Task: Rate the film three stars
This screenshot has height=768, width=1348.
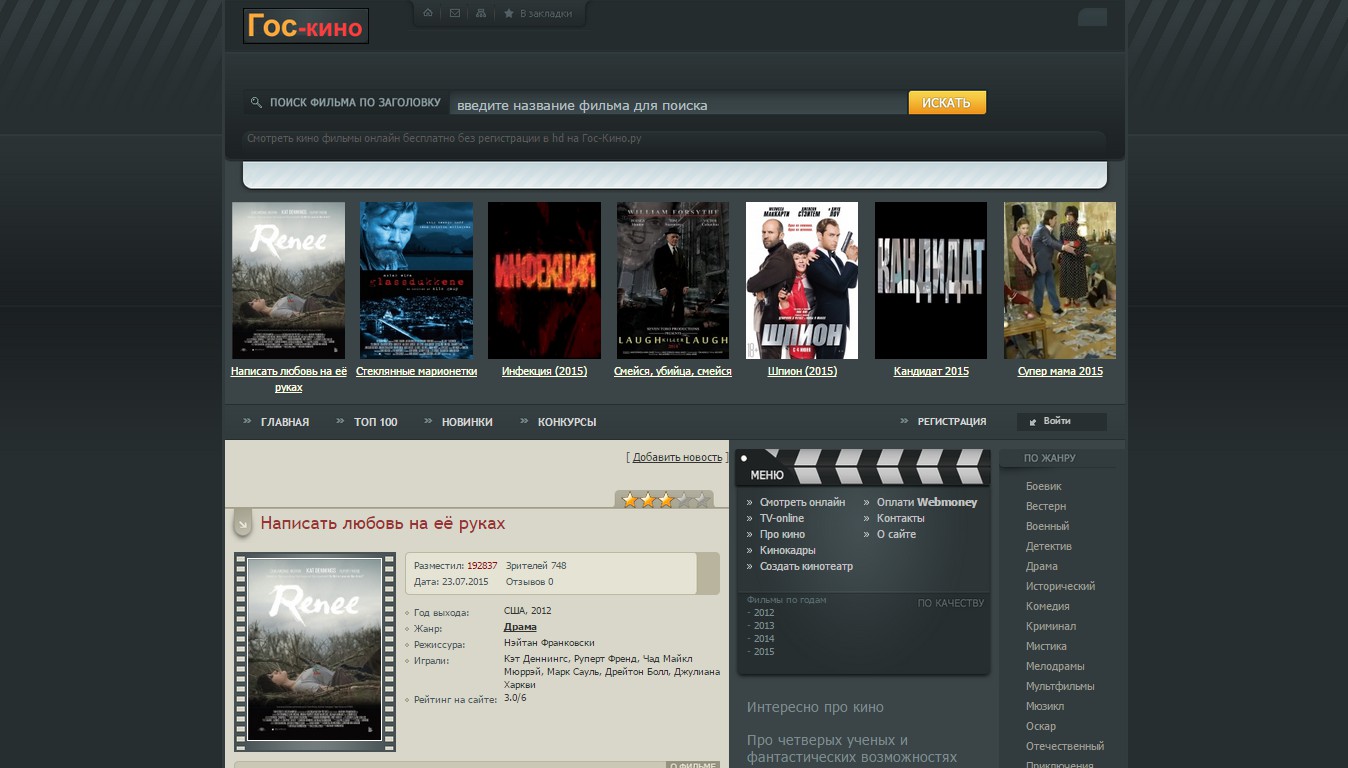Action: [x=666, y=500]
